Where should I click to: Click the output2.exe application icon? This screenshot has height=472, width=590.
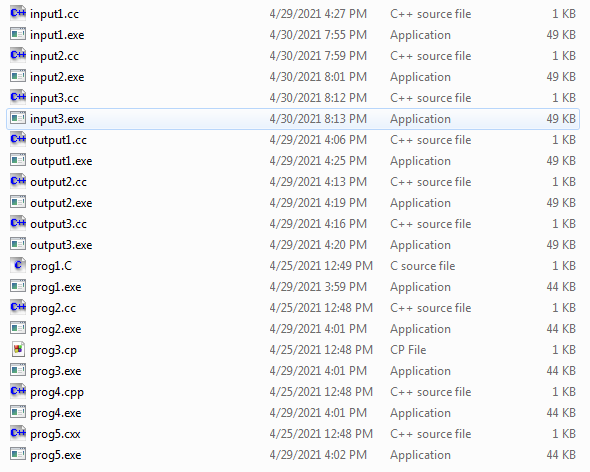coord(18,203)
